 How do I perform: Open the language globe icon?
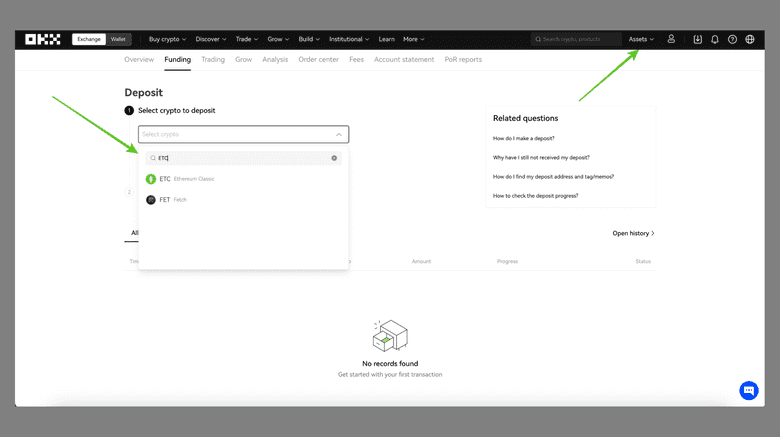point(750,39)
